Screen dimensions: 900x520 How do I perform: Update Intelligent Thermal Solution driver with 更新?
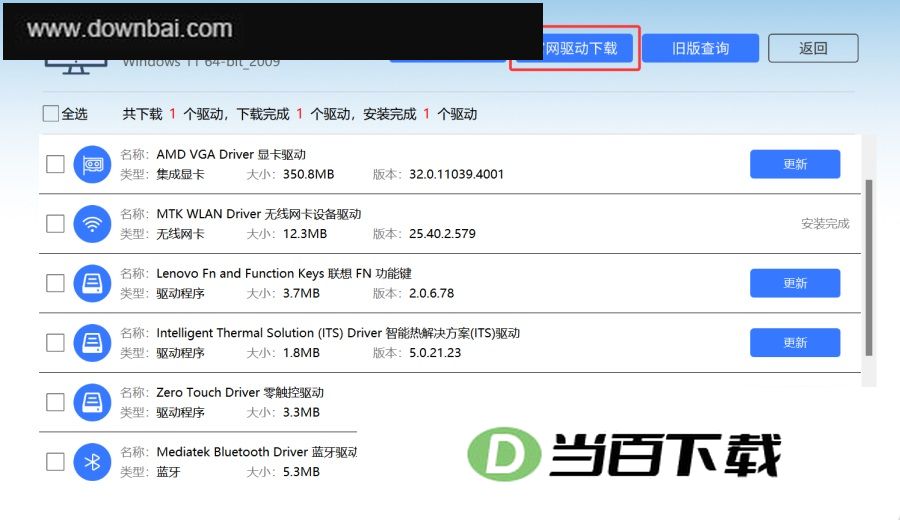[795, 343]
